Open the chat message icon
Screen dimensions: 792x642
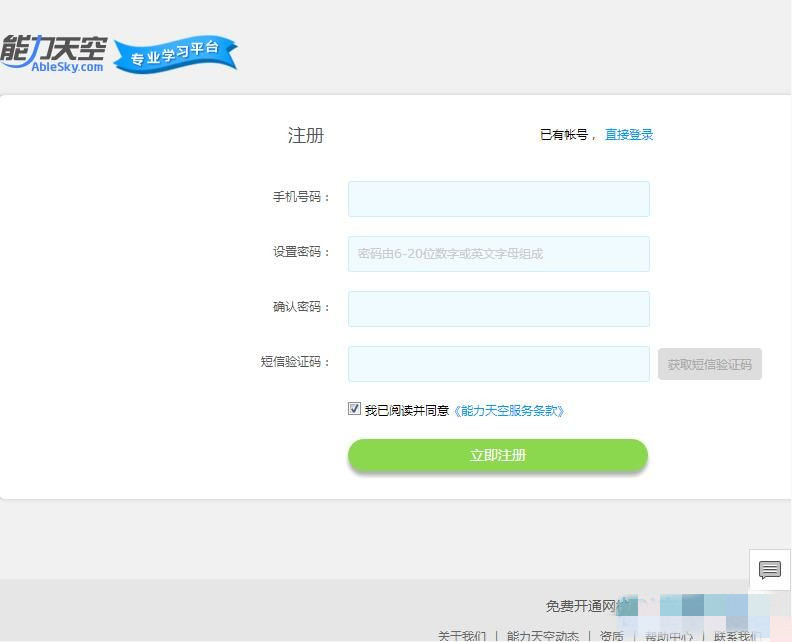770,570
